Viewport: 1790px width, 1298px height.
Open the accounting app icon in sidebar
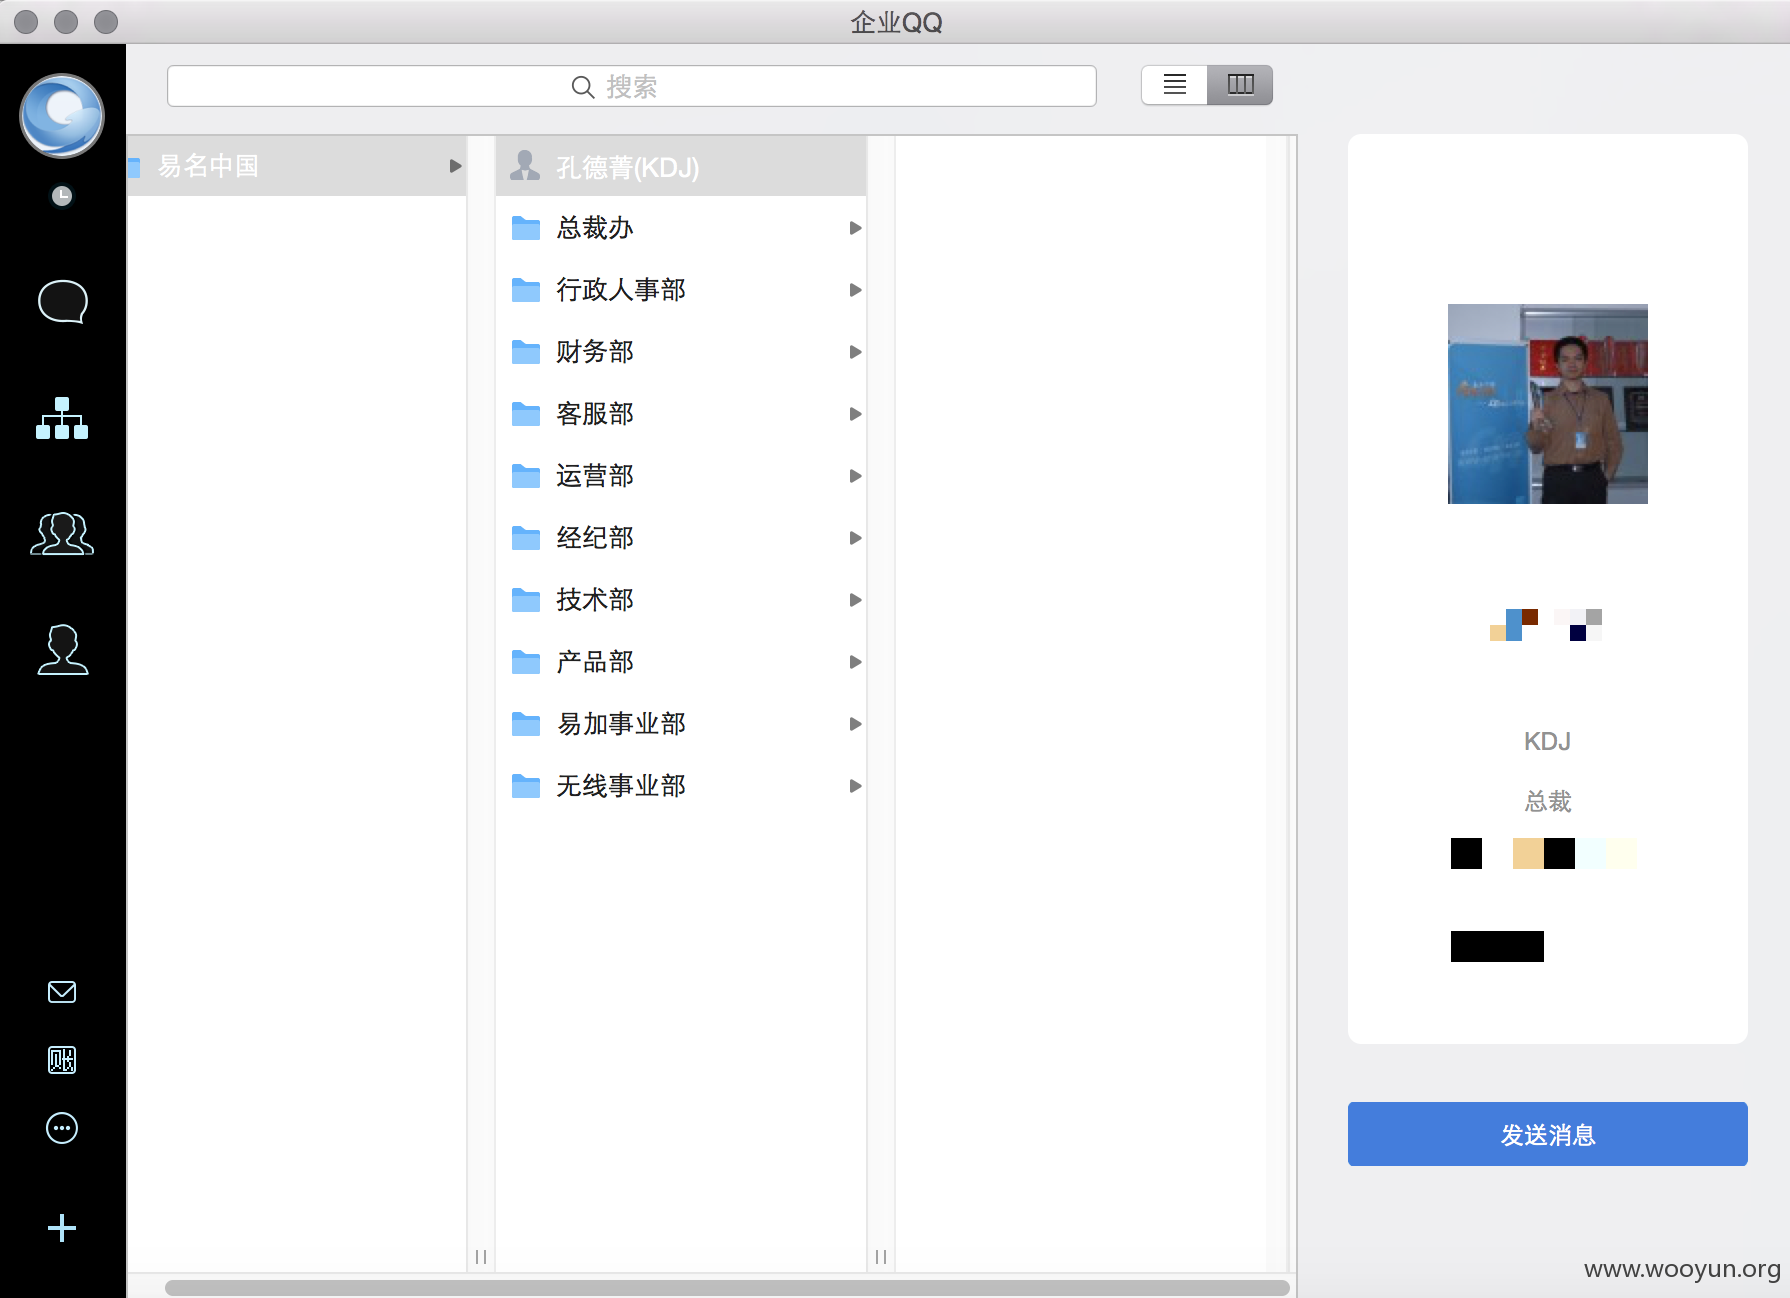click(x=62, y=1060)
